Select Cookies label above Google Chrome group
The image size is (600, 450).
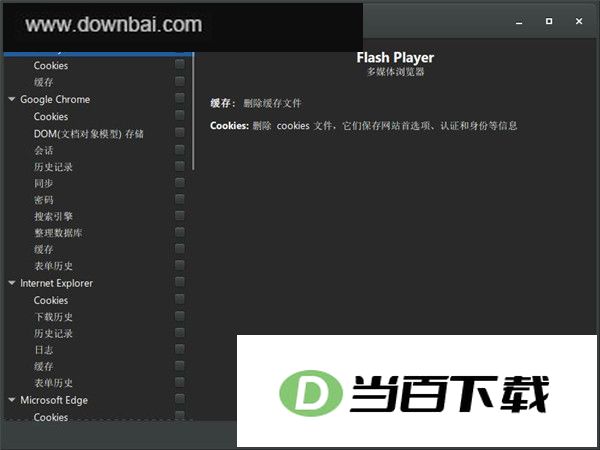[x=51, y=65]
